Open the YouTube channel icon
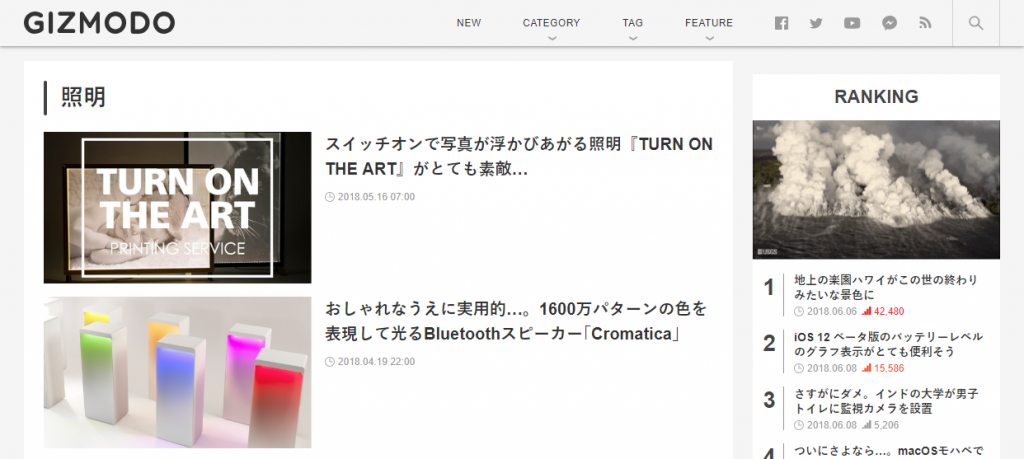This screenshot has width=1024, height=459. point(852,24)
